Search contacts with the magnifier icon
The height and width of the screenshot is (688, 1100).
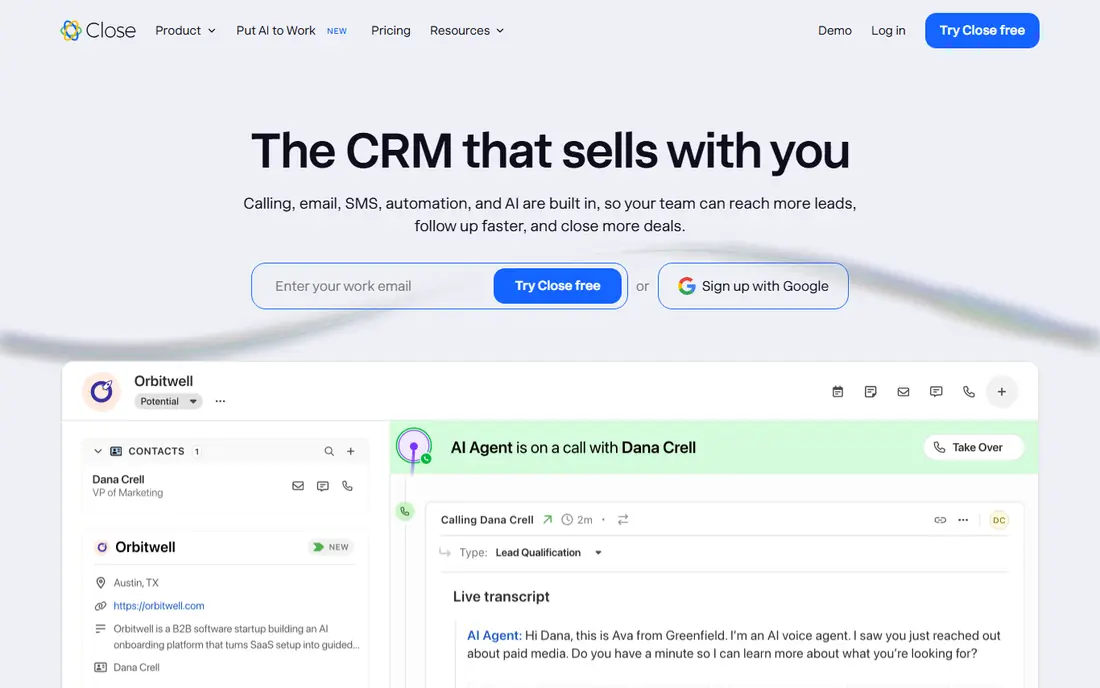[329, 451]
